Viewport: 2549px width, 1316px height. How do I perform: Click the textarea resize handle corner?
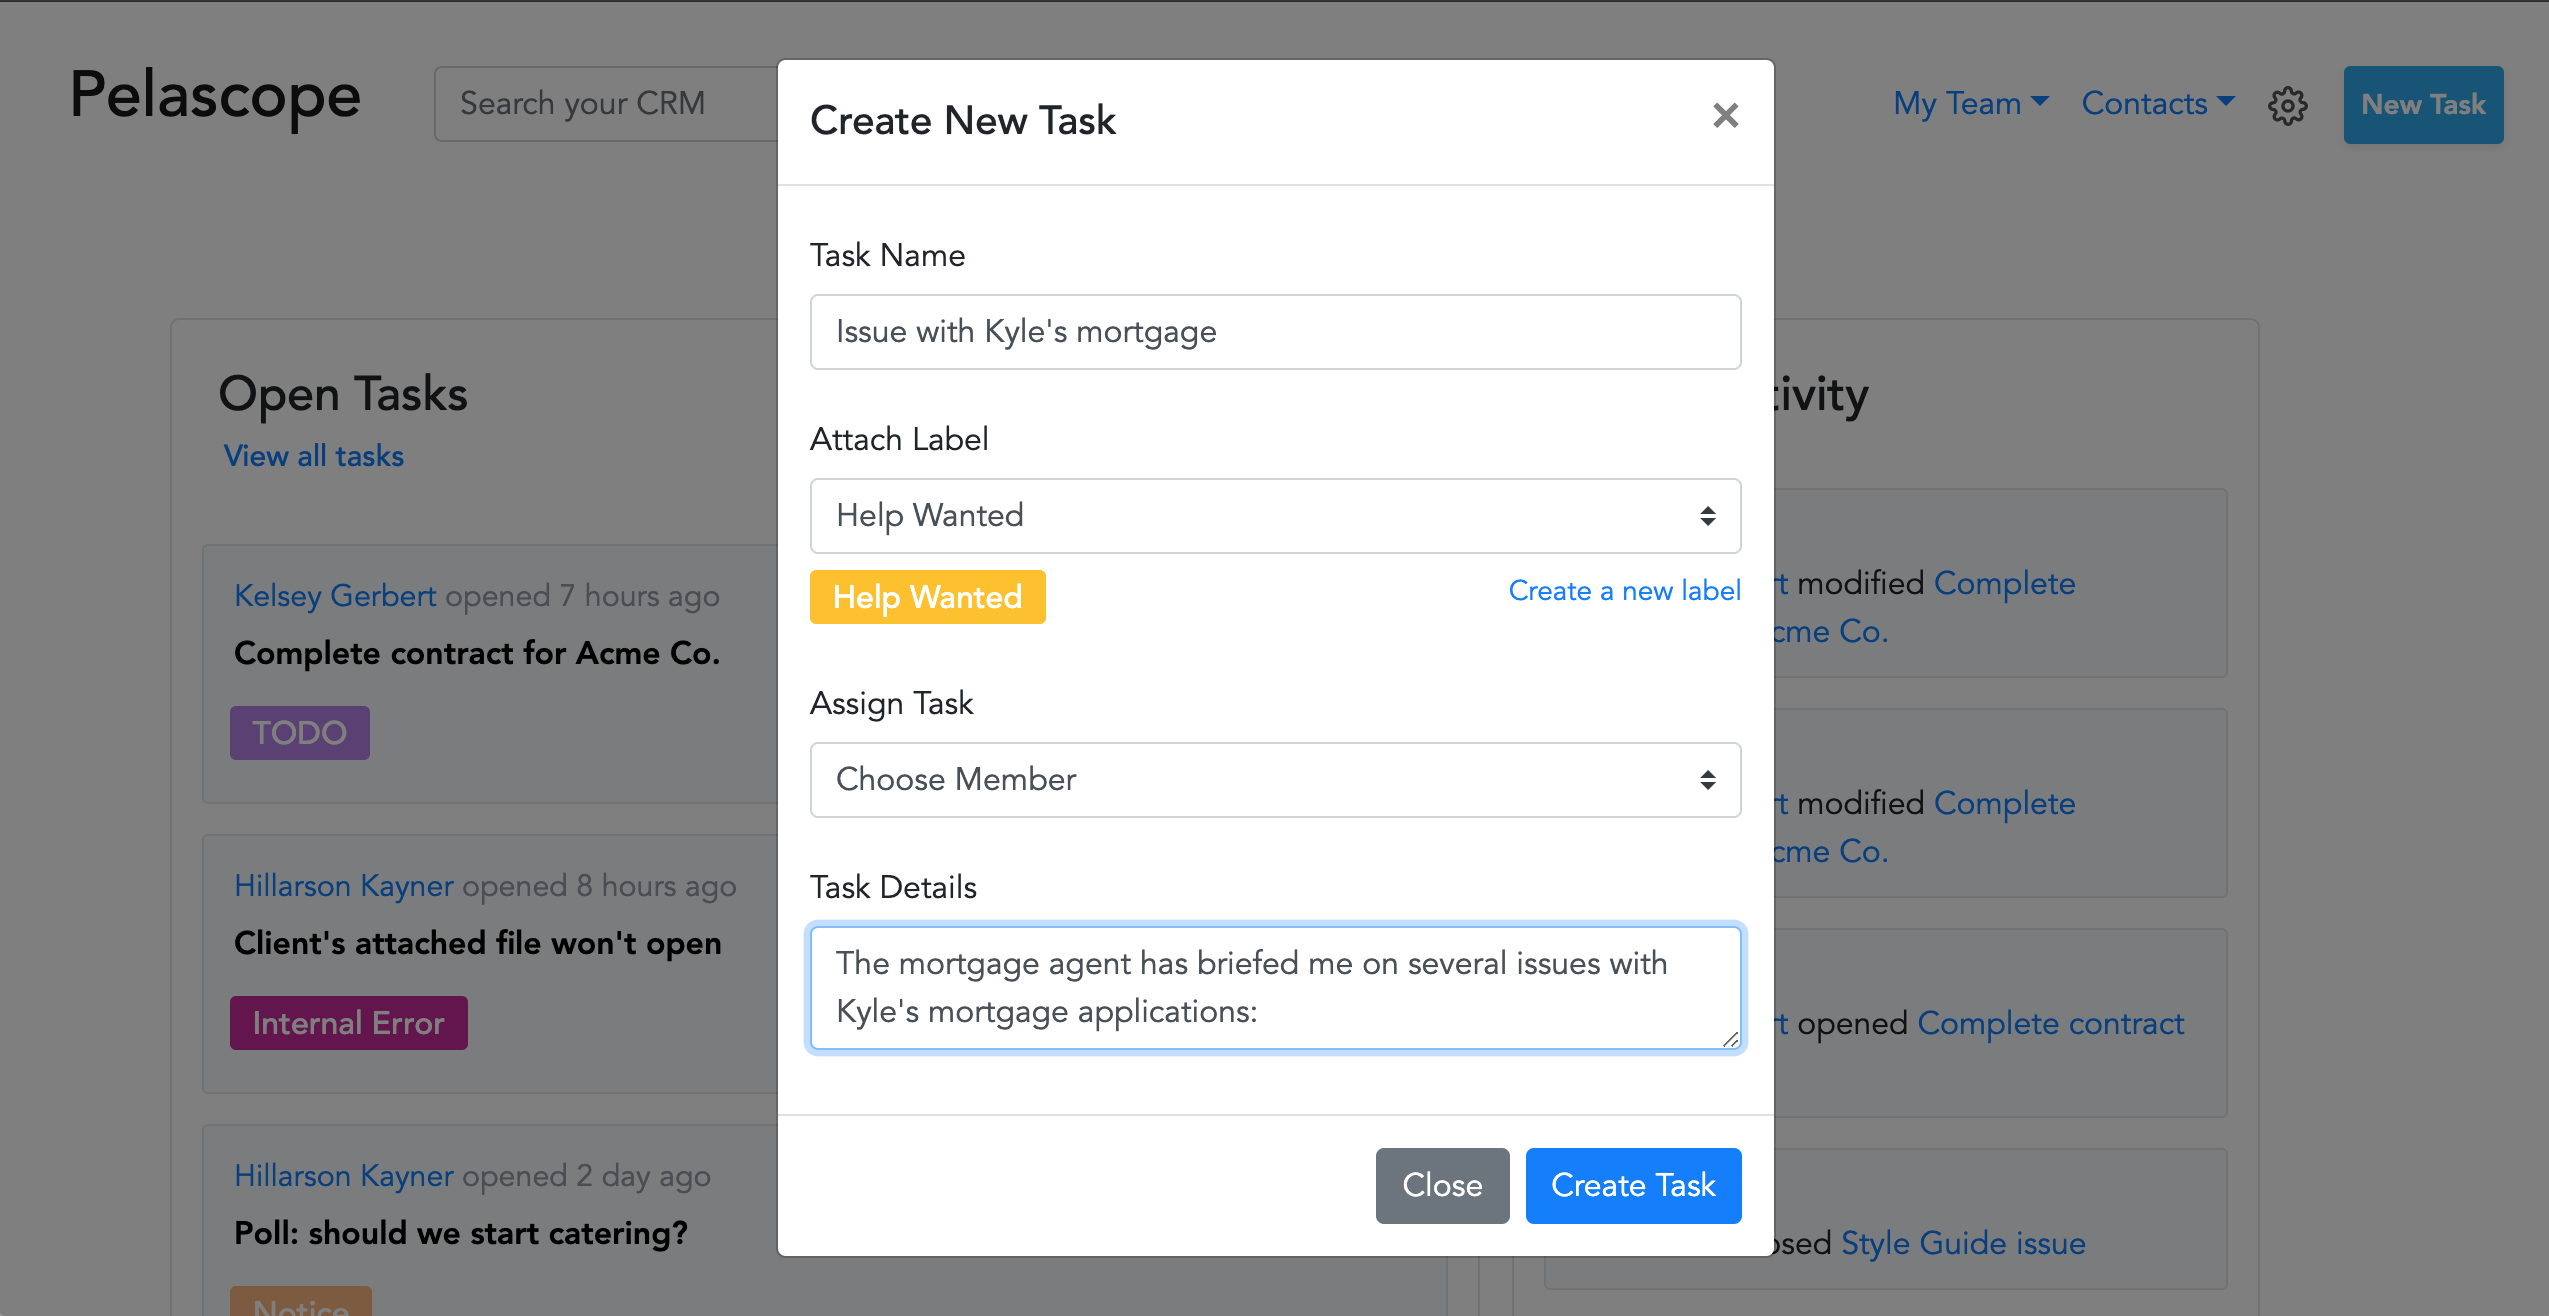1730,1040
